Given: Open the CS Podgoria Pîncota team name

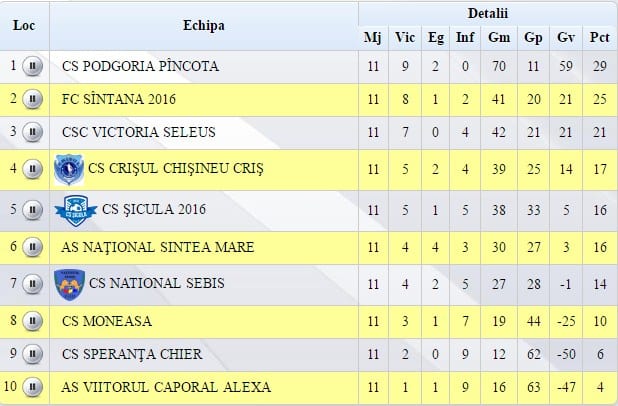Looking at the screenshot, I should coord(139,67).
